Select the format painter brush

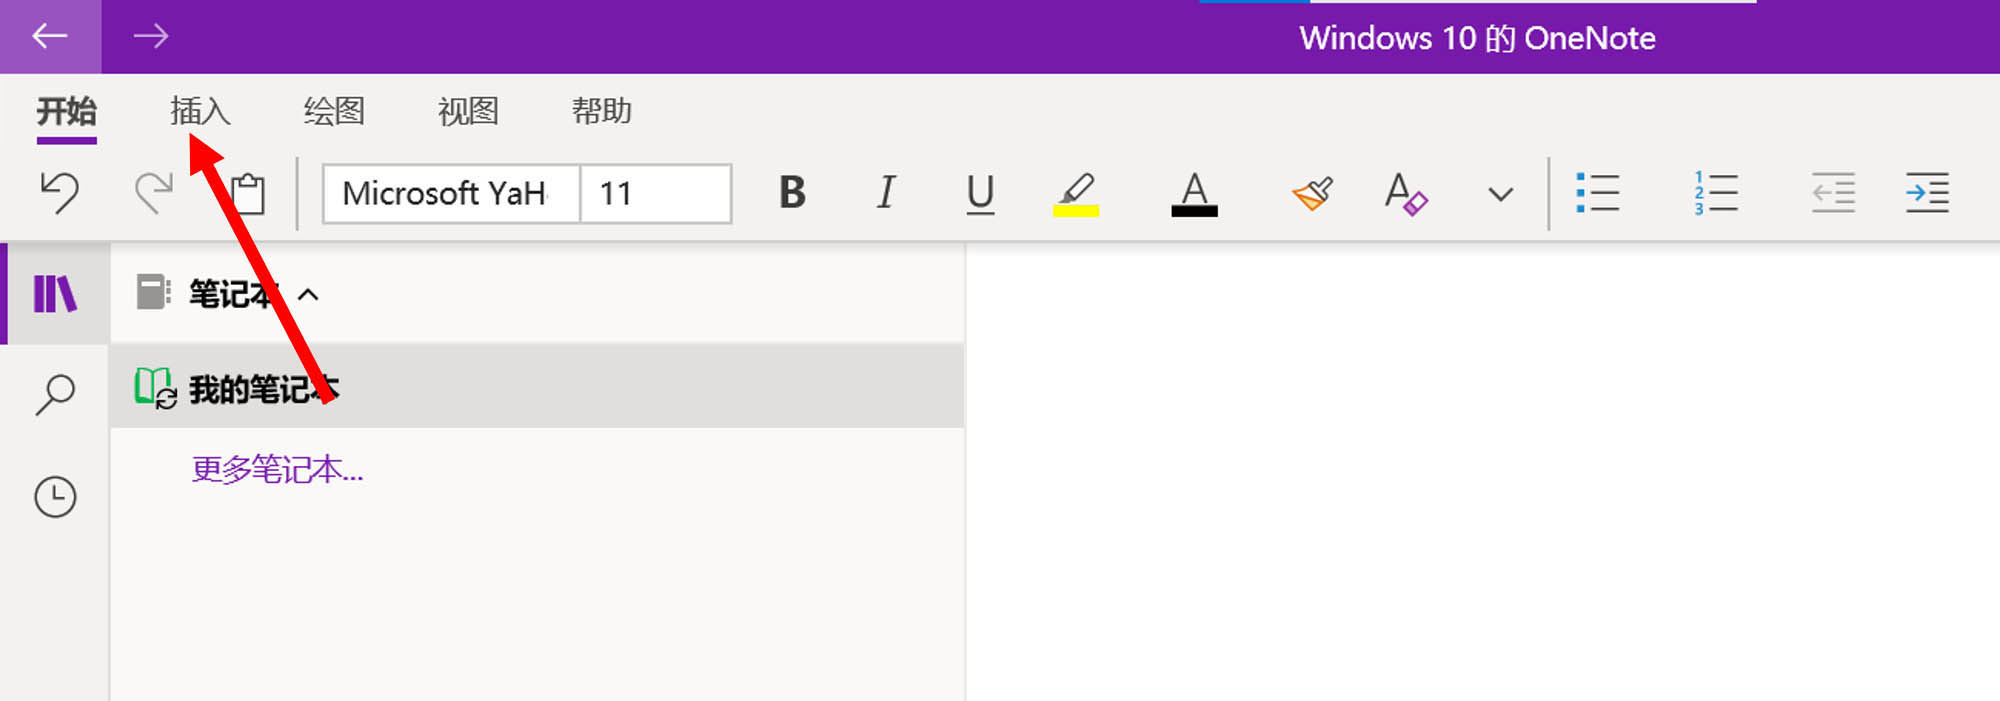pyautogui.click(x=1312, y=192)
